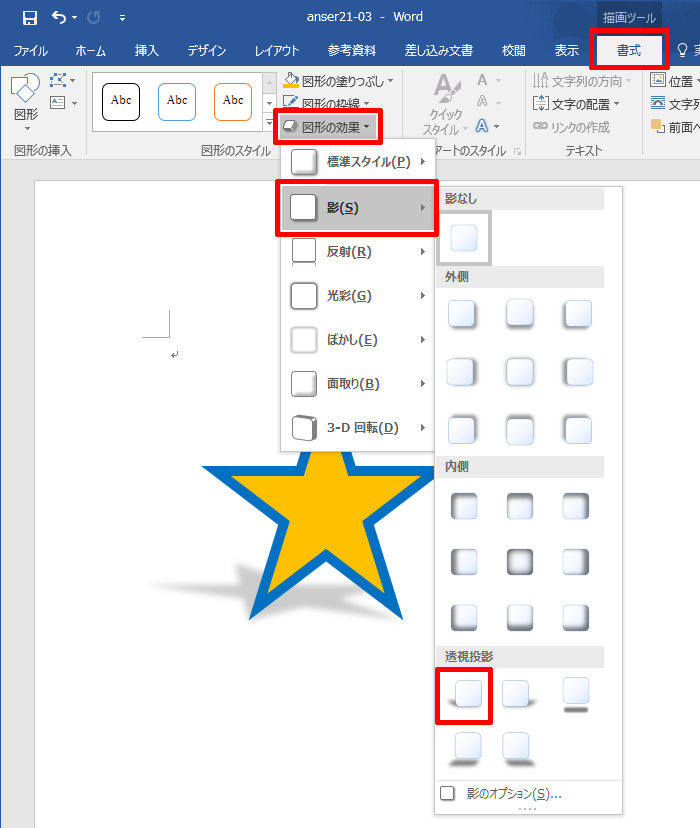
Task: Select the third perspective shadow under 透視投影
Action: pos(576,694)
